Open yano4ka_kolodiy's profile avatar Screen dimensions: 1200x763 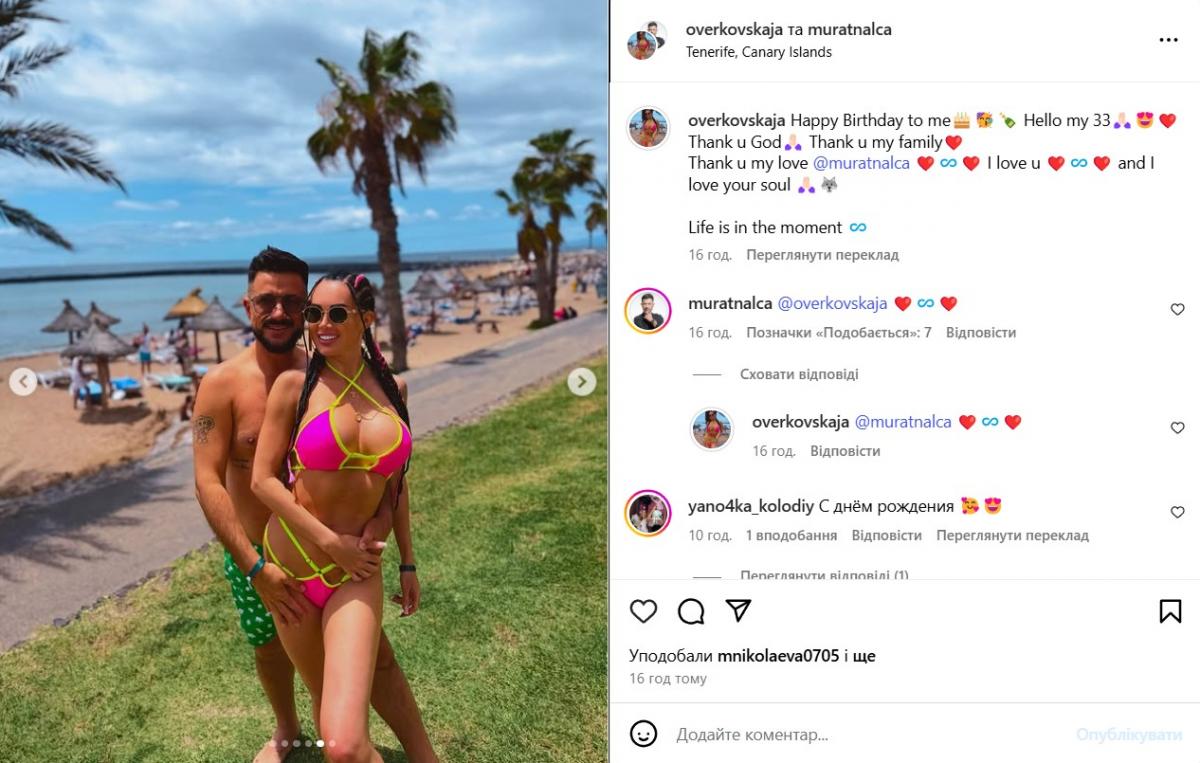pos(647,514)
